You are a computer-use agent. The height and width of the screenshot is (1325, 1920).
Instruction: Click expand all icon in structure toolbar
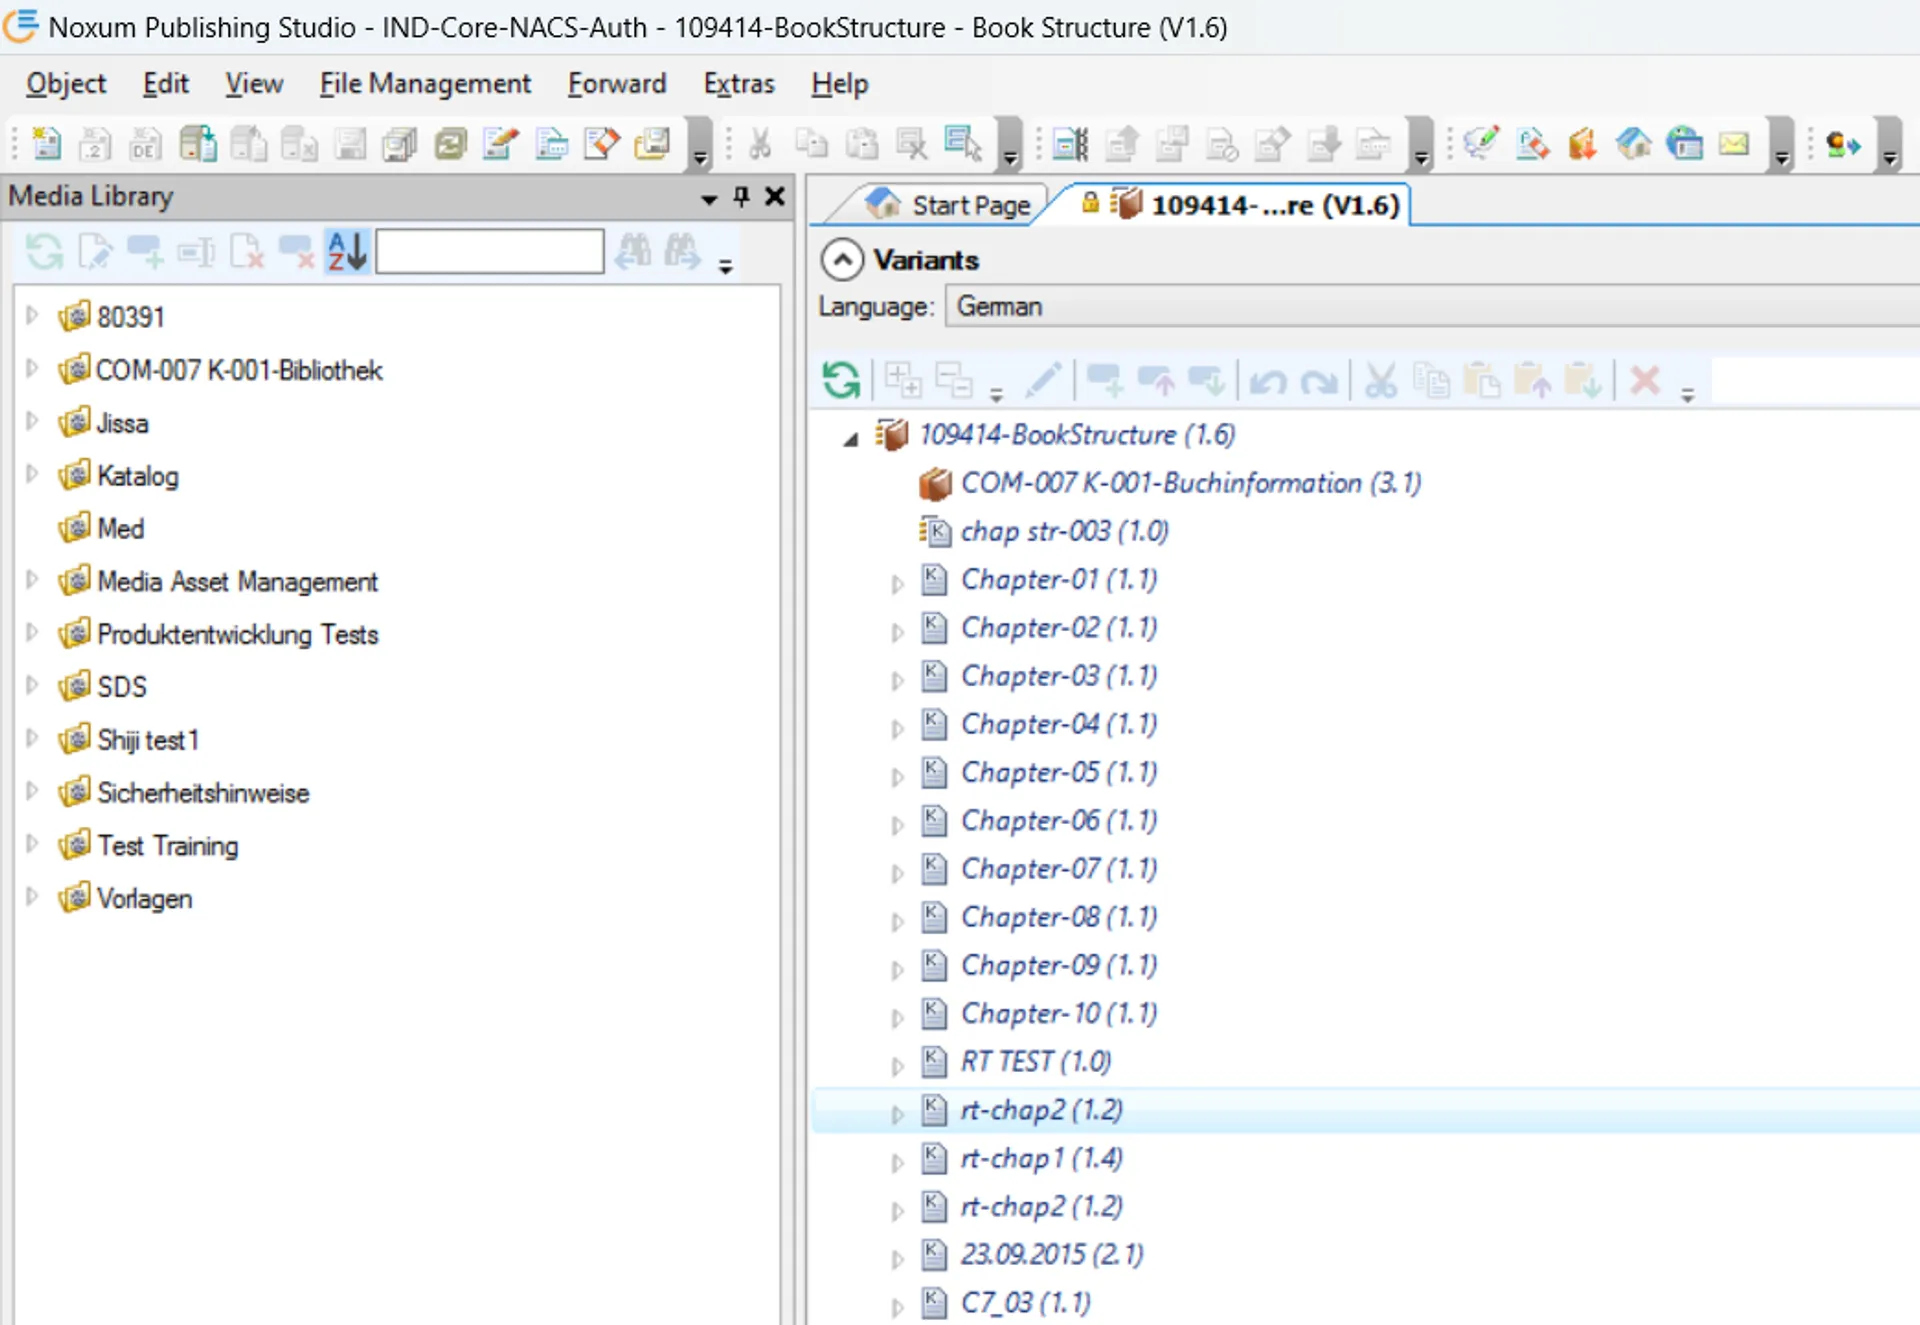tap(903, 380)
